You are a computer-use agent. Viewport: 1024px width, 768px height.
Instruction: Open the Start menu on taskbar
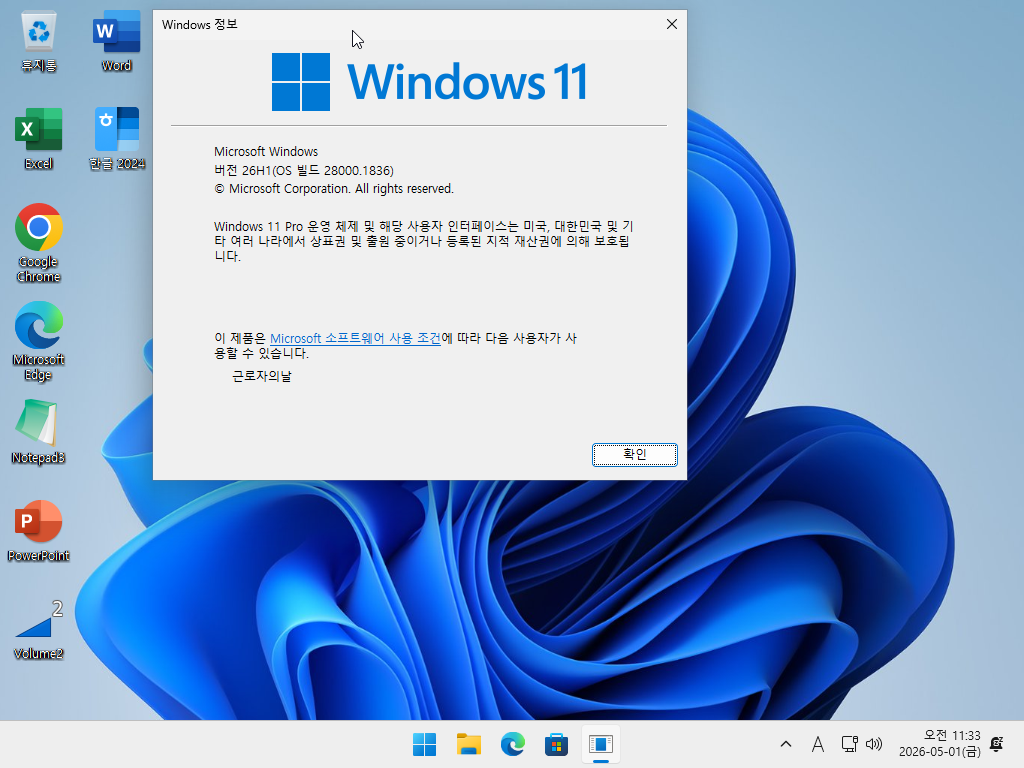pyautogui.click(x=424, y=744)
